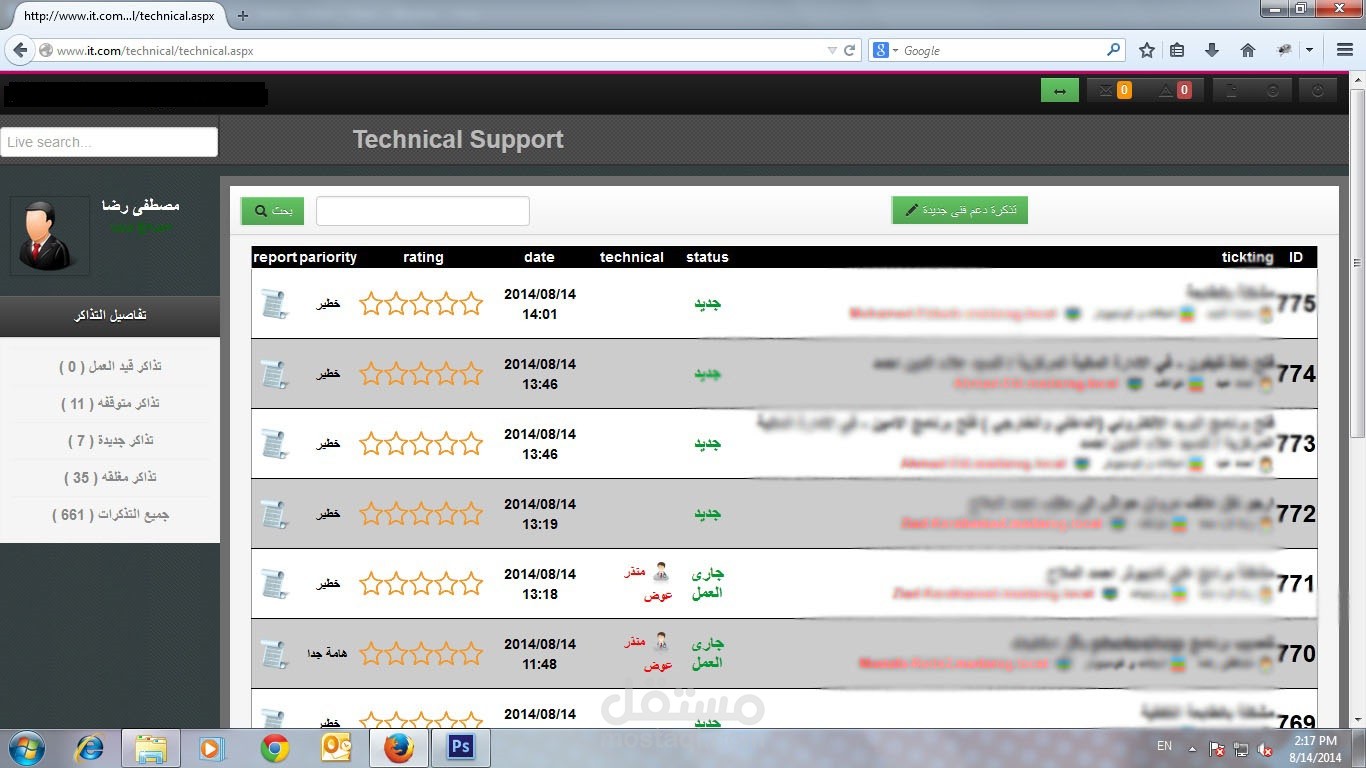The image size is (1366, 768).
Task: Click date 2014/08/14 11:48 cell
Action: point(540,654)
